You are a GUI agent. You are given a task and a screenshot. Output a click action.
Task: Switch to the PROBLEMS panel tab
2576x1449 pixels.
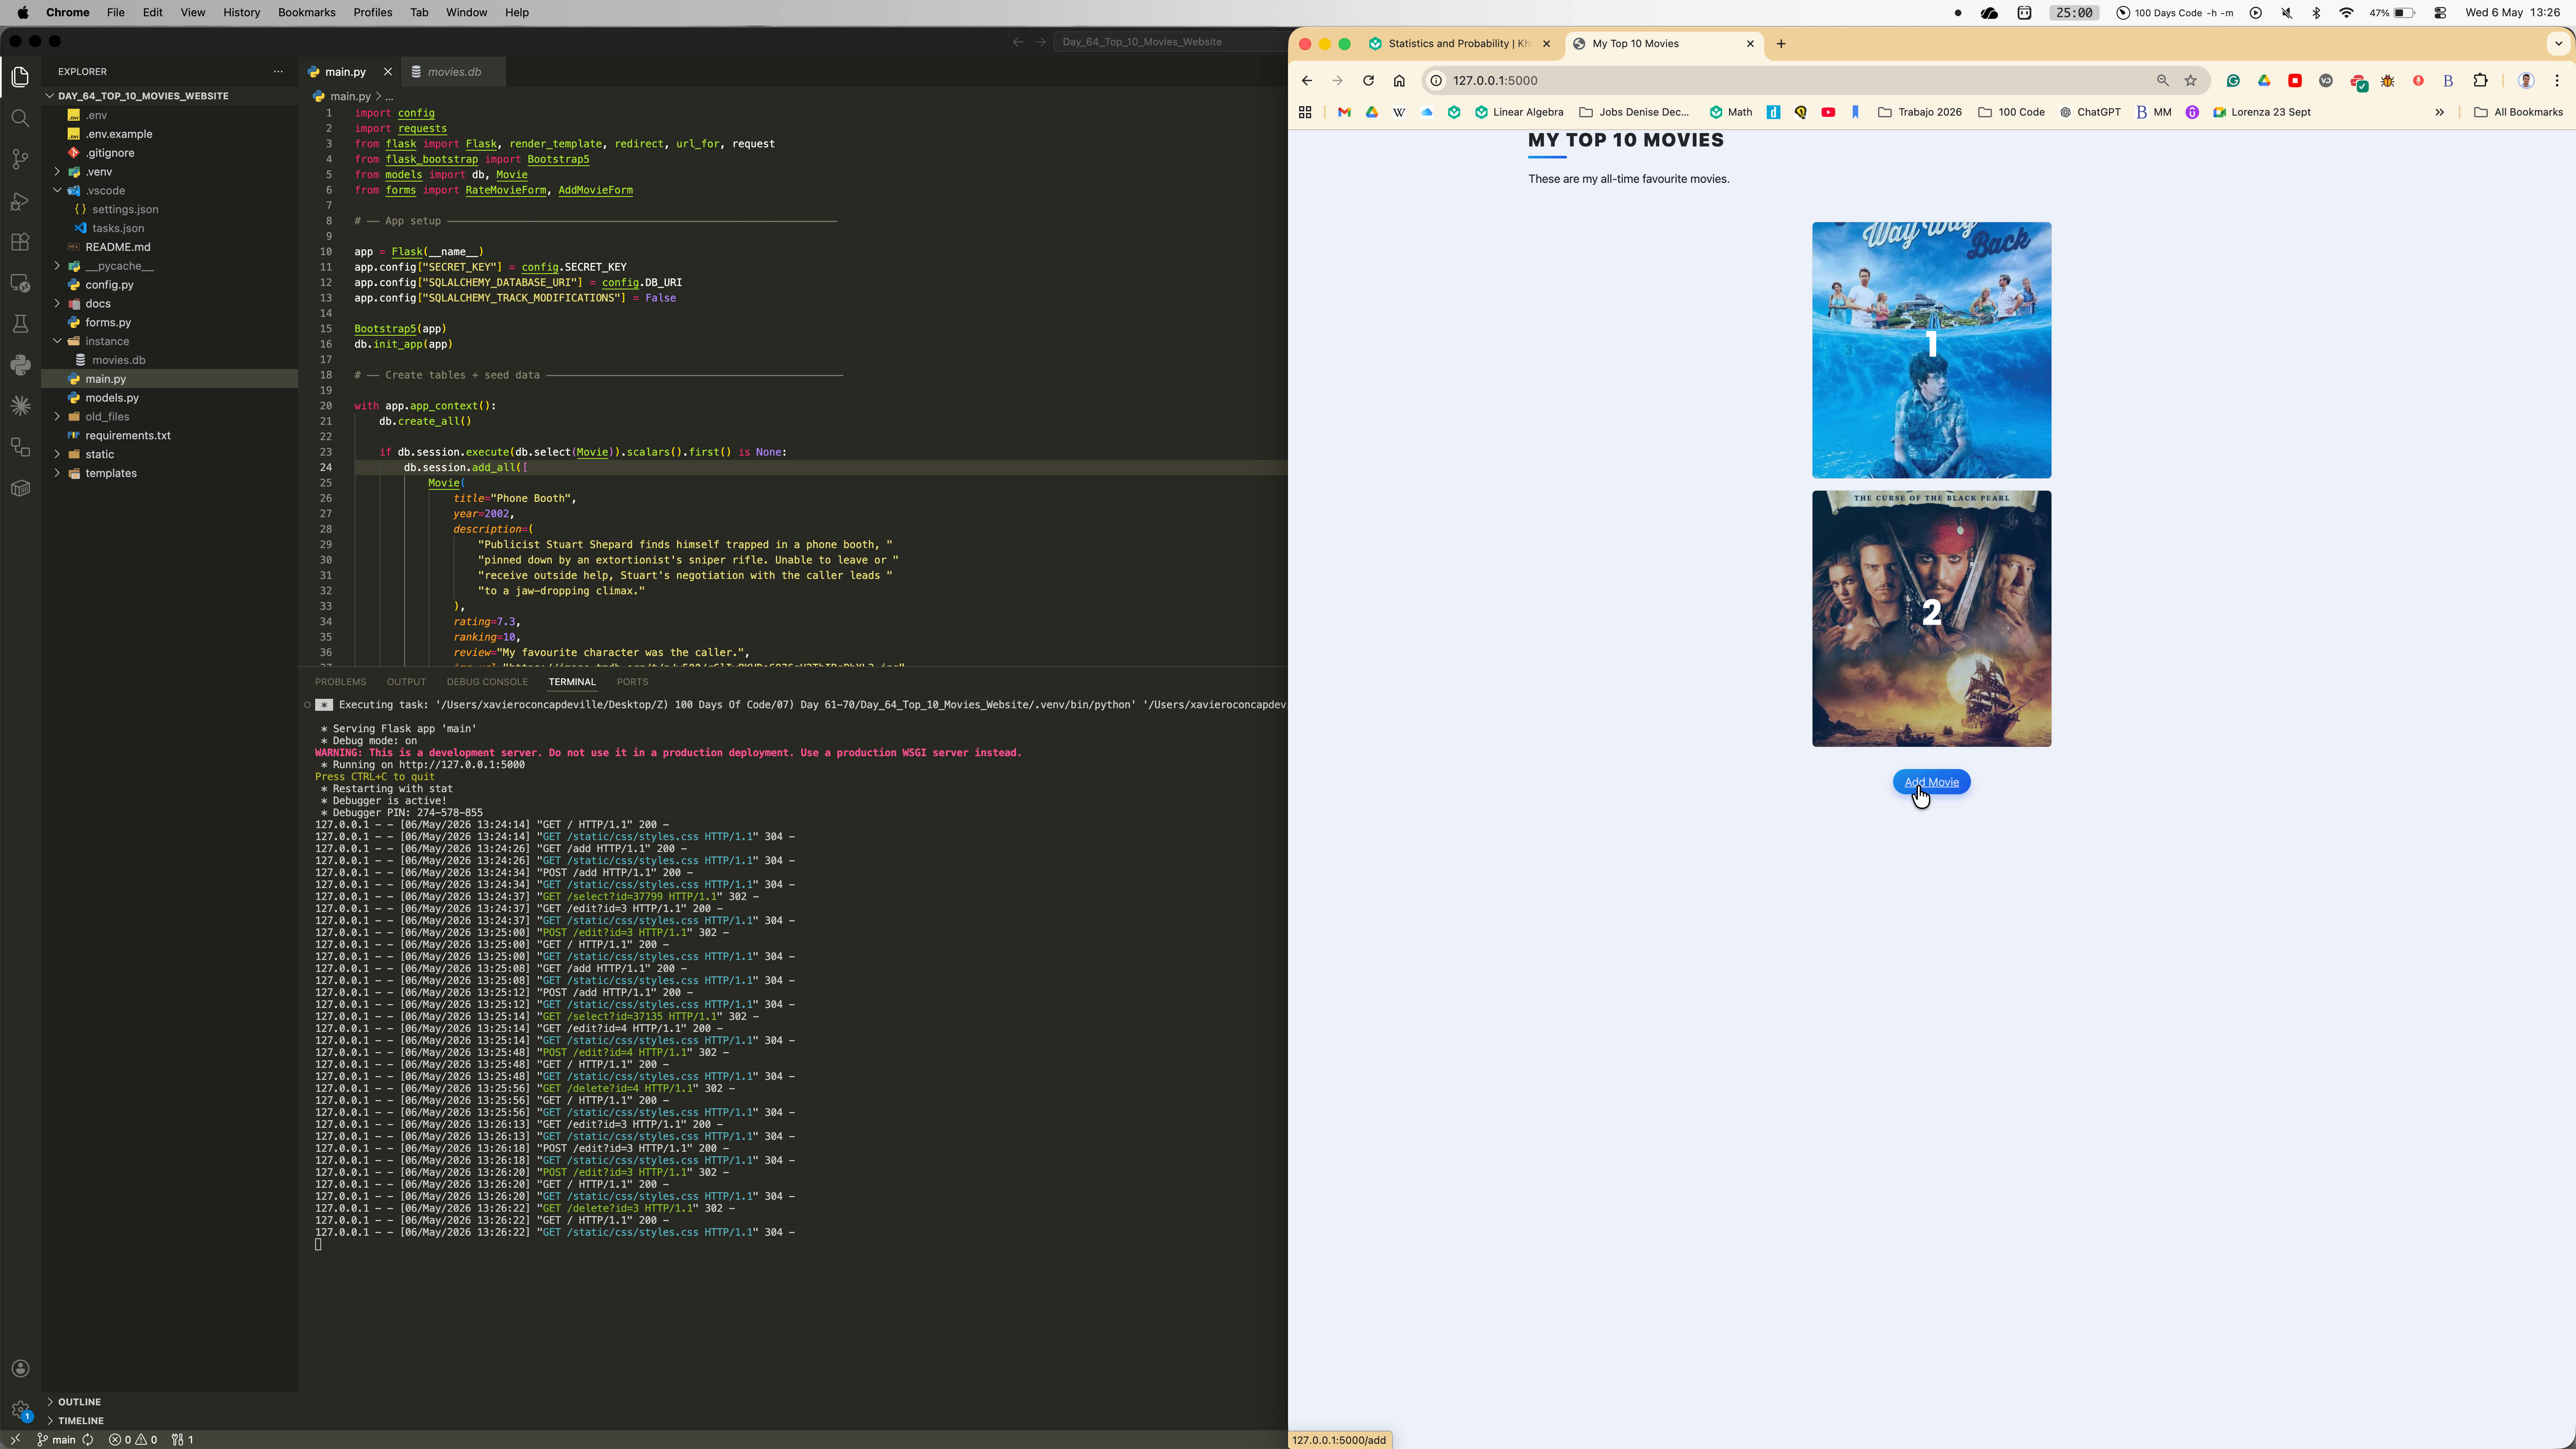tap(340, 682)
